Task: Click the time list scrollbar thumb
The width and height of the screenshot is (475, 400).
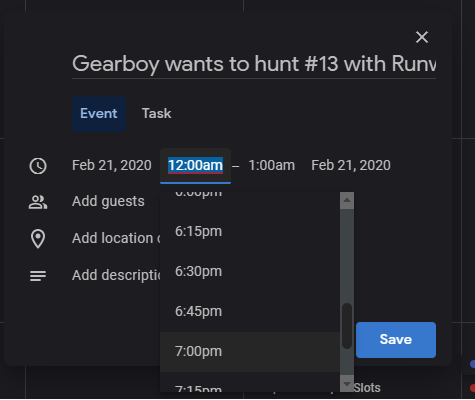Action: tap(347, 326)
